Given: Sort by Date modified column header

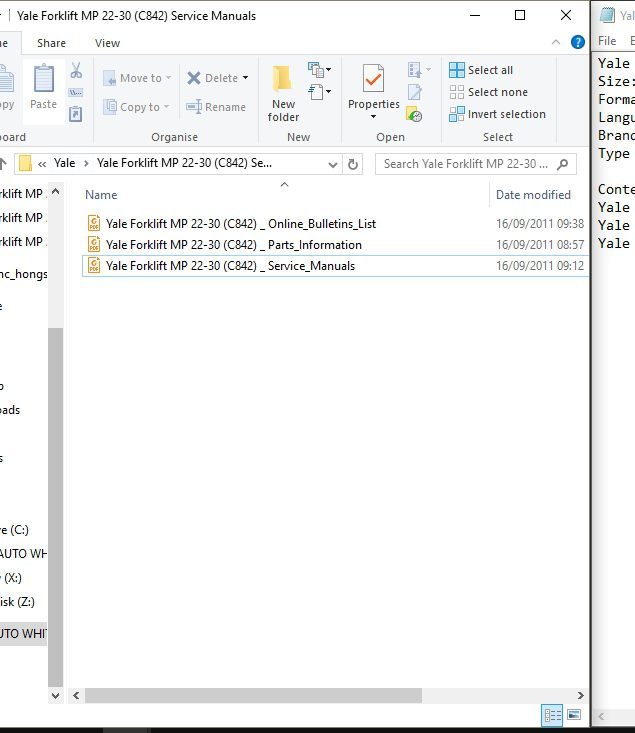Looking at the screenshot, I should point(534,195).
